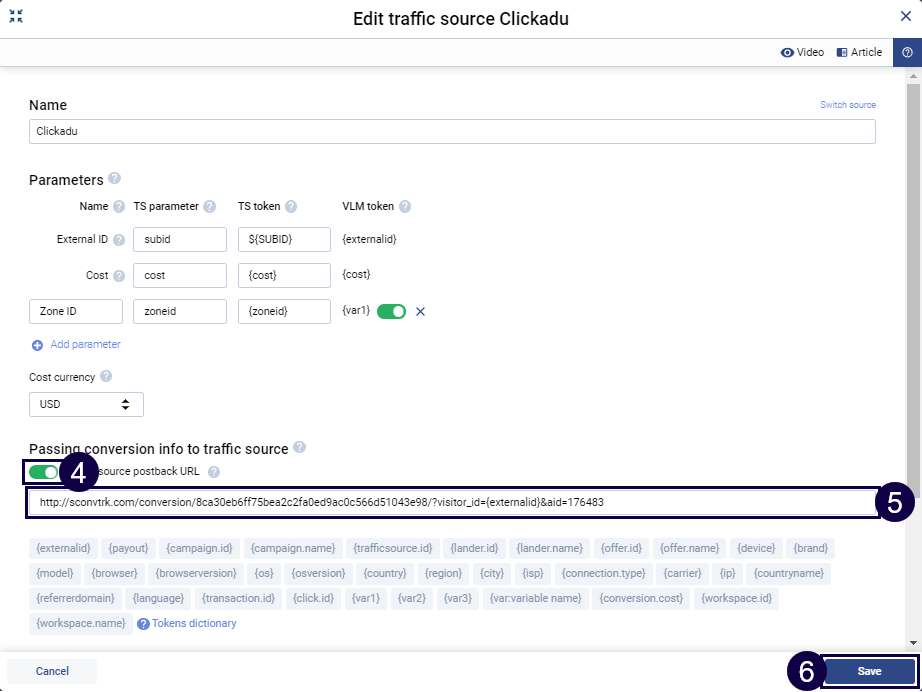Insert the {campaign.name} token
922x692 pixels.
click(x=292, y=548)
